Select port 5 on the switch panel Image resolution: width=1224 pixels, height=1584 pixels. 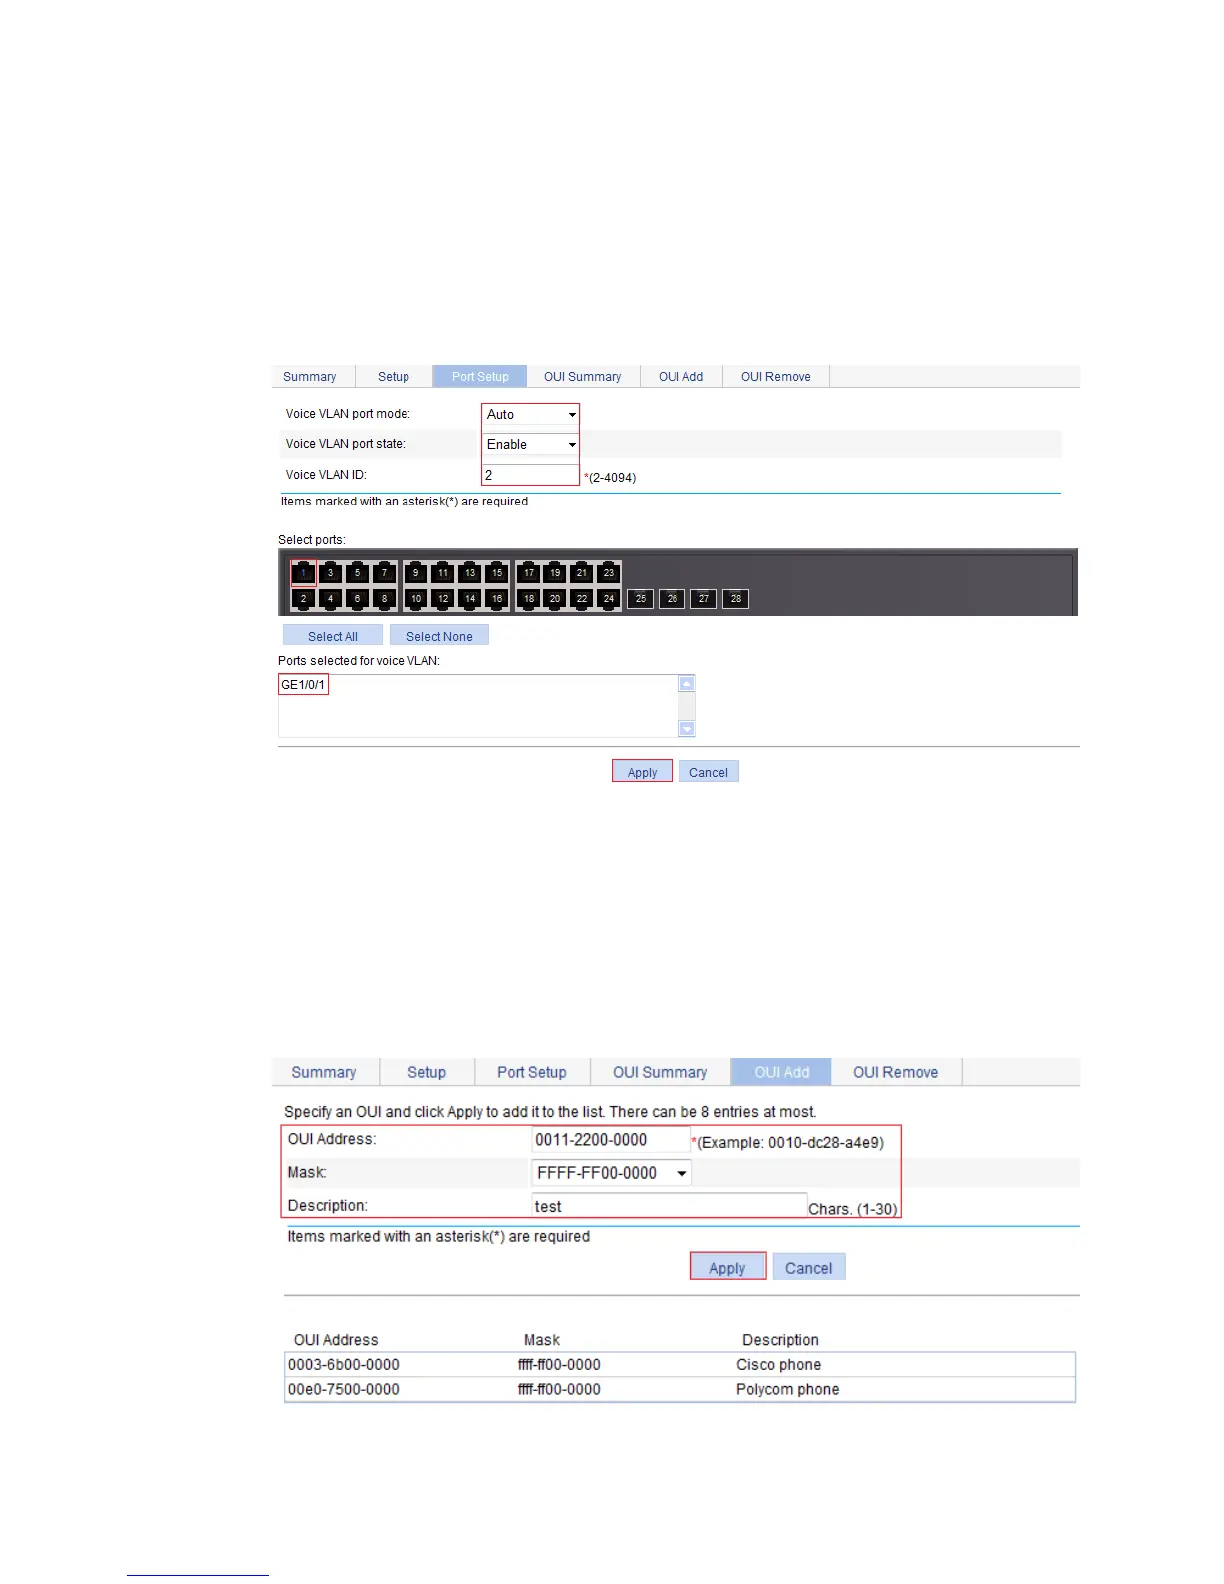pyautogui.click(x=357, y=573)
